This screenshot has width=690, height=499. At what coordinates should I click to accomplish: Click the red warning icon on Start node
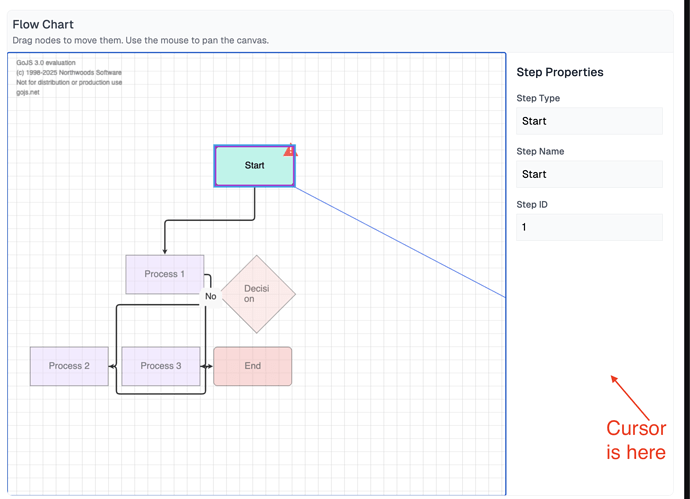(290, 151)
